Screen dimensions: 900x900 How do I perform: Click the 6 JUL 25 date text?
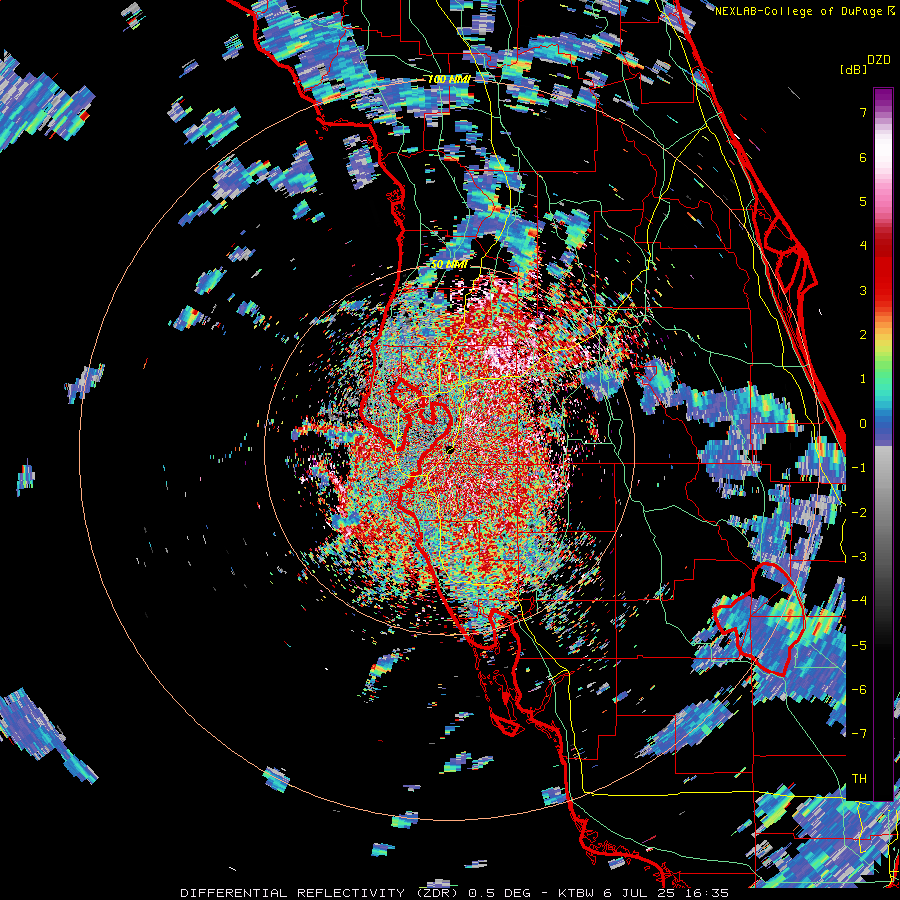tap(641, 893)
